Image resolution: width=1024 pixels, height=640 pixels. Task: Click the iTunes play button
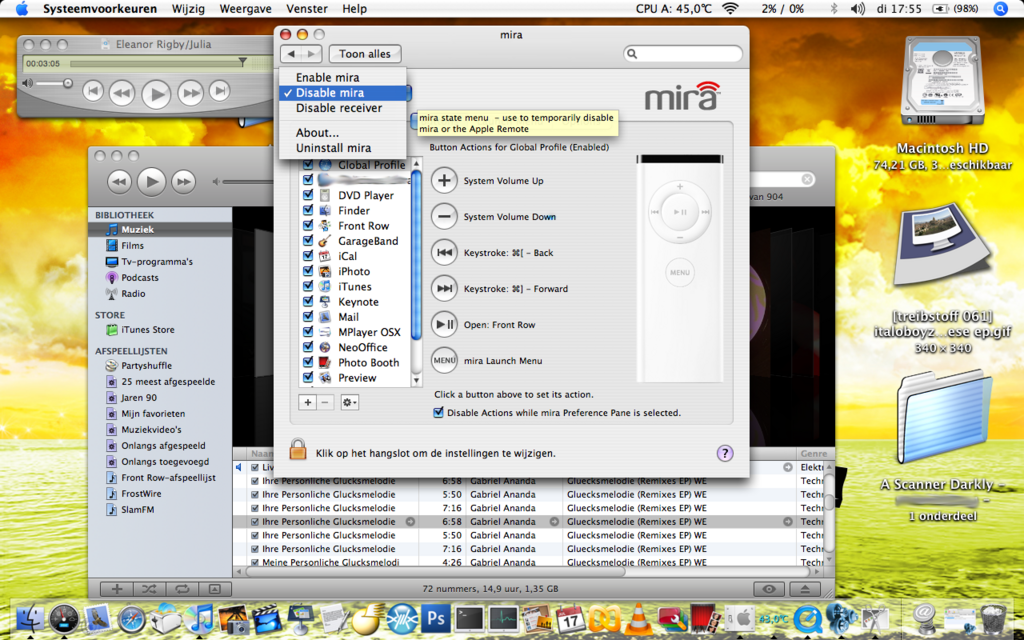[x=152, y=182]
